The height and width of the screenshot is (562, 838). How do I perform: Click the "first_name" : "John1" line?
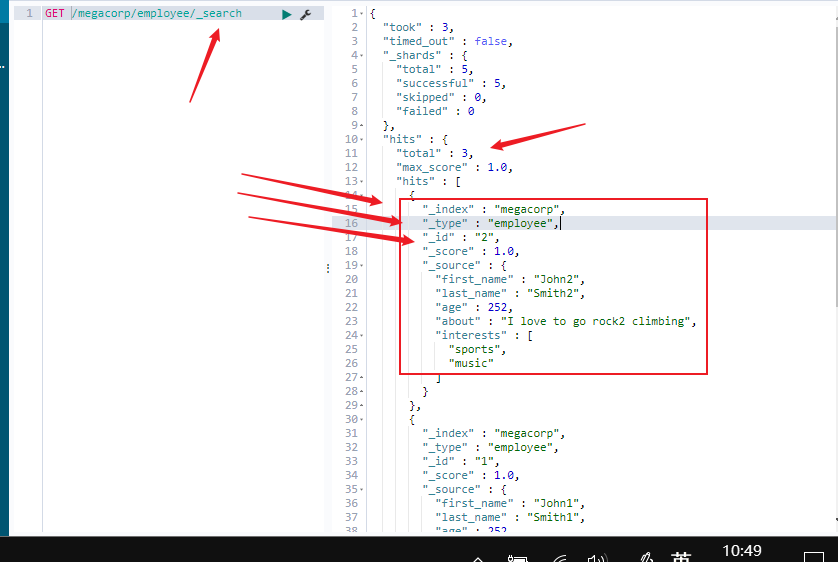(510, 503)
